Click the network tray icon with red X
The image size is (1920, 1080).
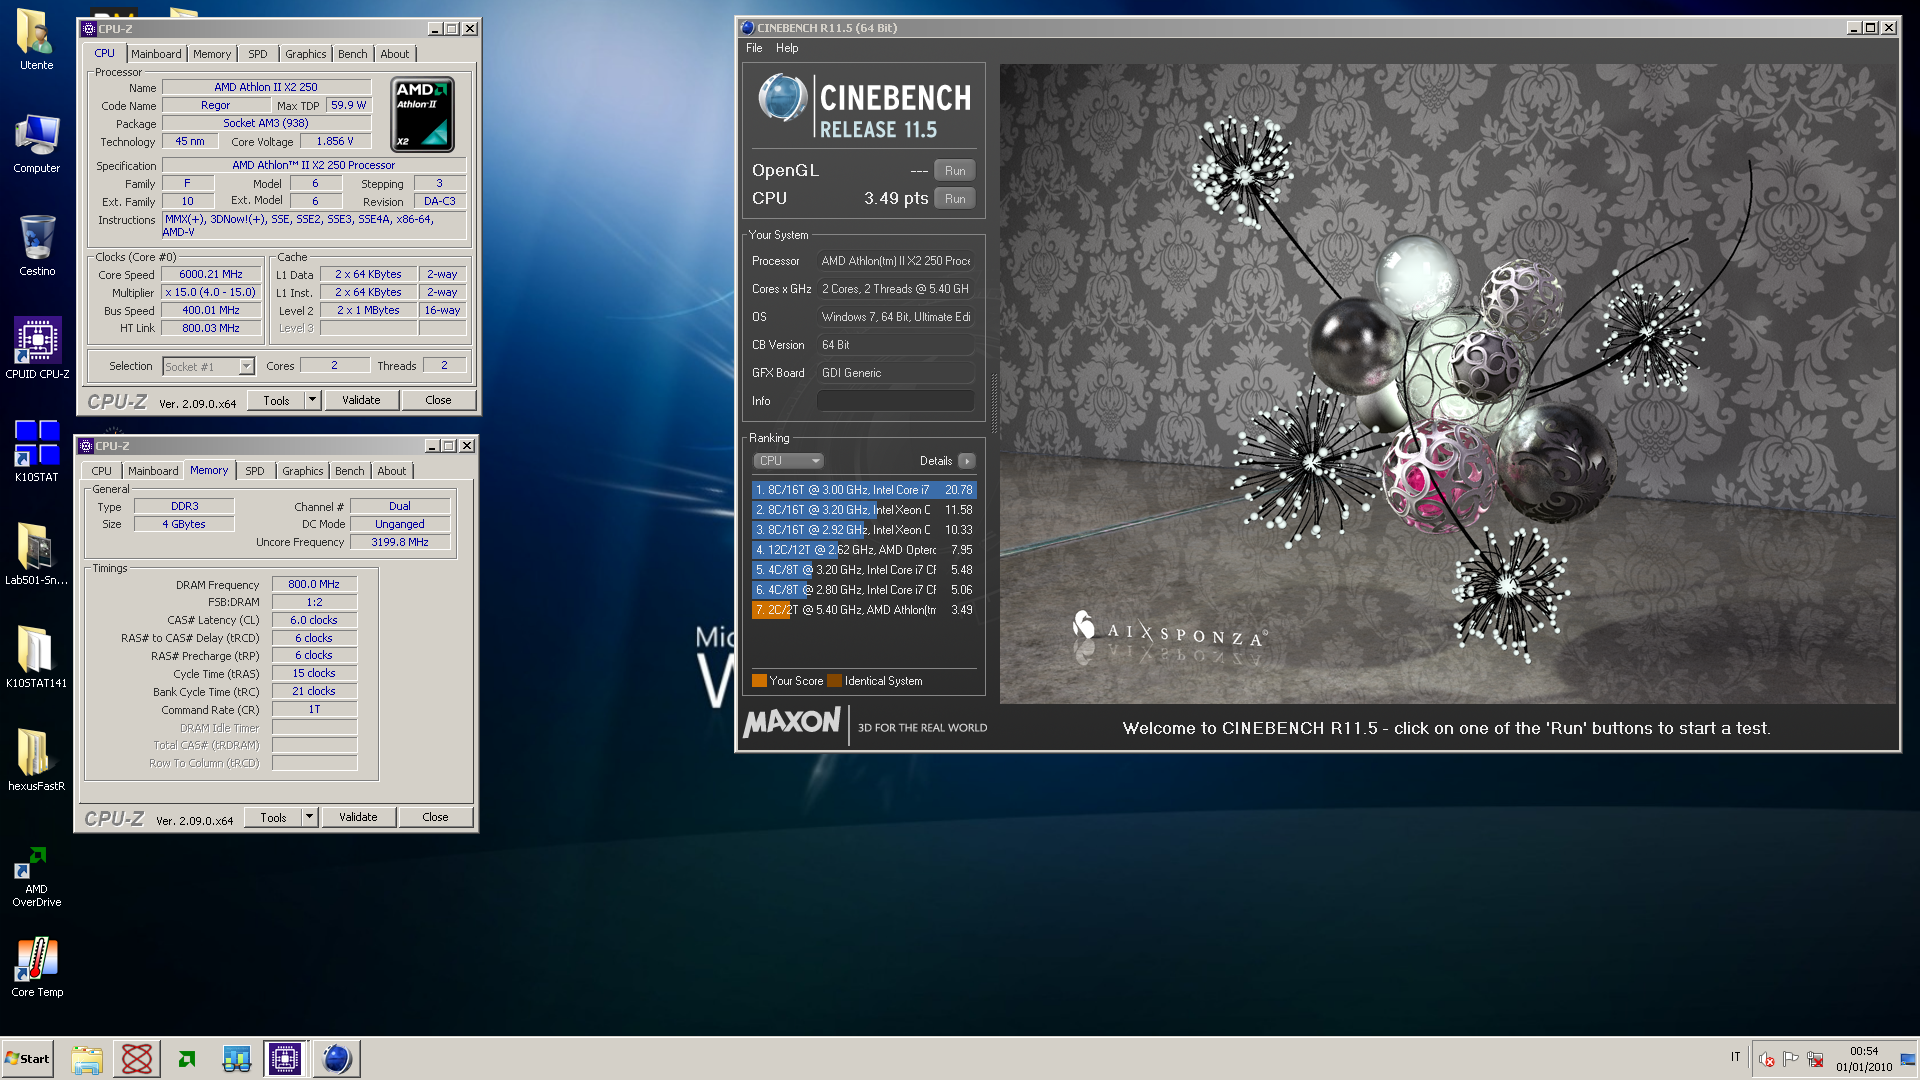click(x=1815, y=1059)
